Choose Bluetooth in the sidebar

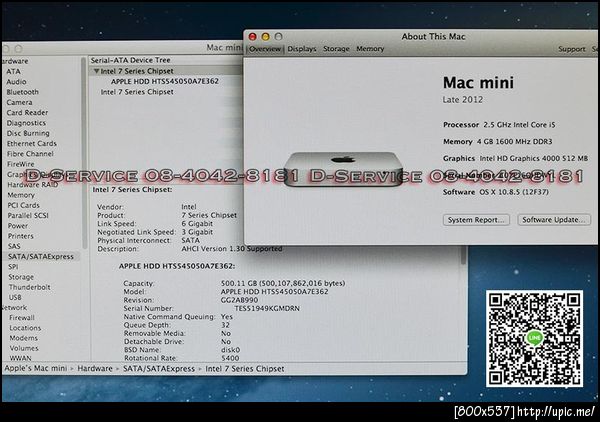click(x=23, y=92)
